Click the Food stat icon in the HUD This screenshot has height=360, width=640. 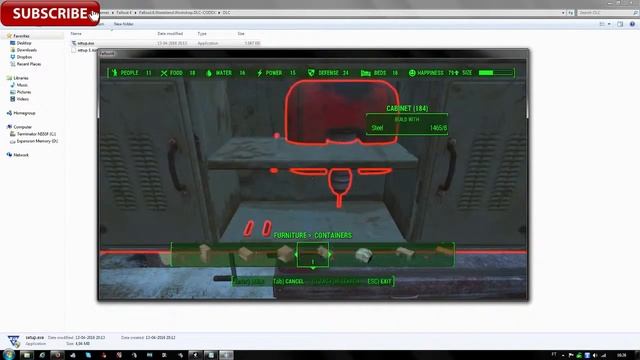(x=164, y=73)
